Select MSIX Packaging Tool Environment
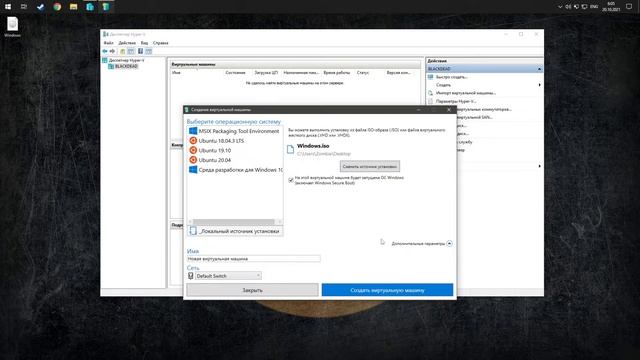The width and height of the screenshot is (640, 360). [x=235, y=131]
